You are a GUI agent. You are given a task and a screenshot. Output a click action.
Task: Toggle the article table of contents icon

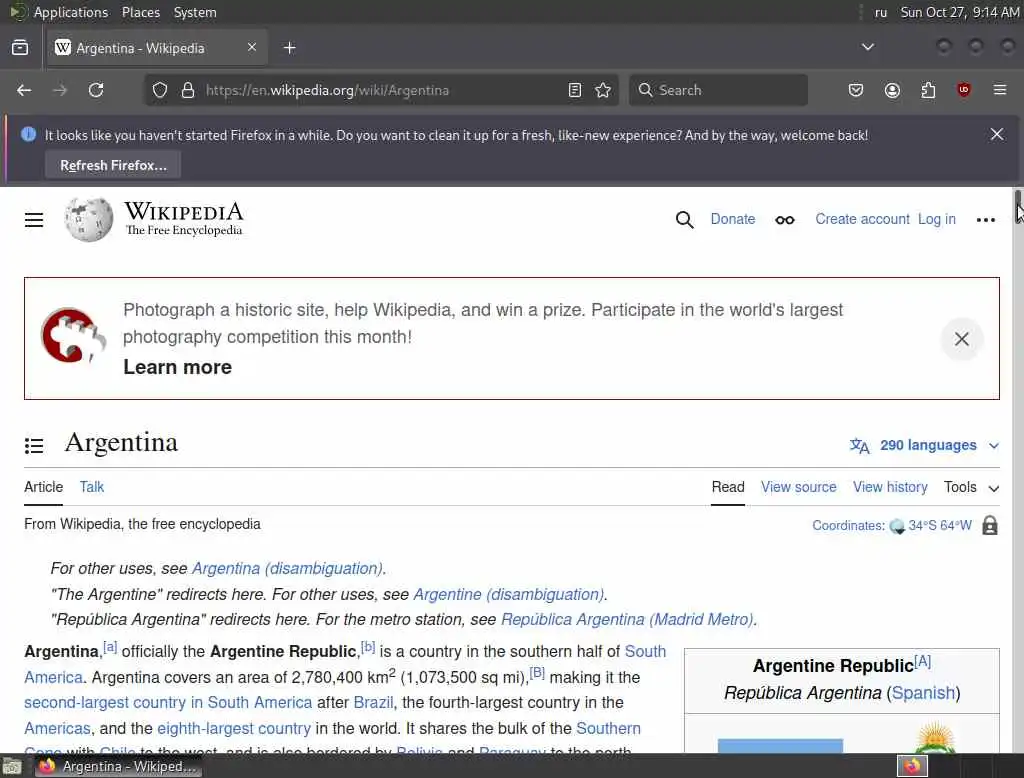click(34, 446)
